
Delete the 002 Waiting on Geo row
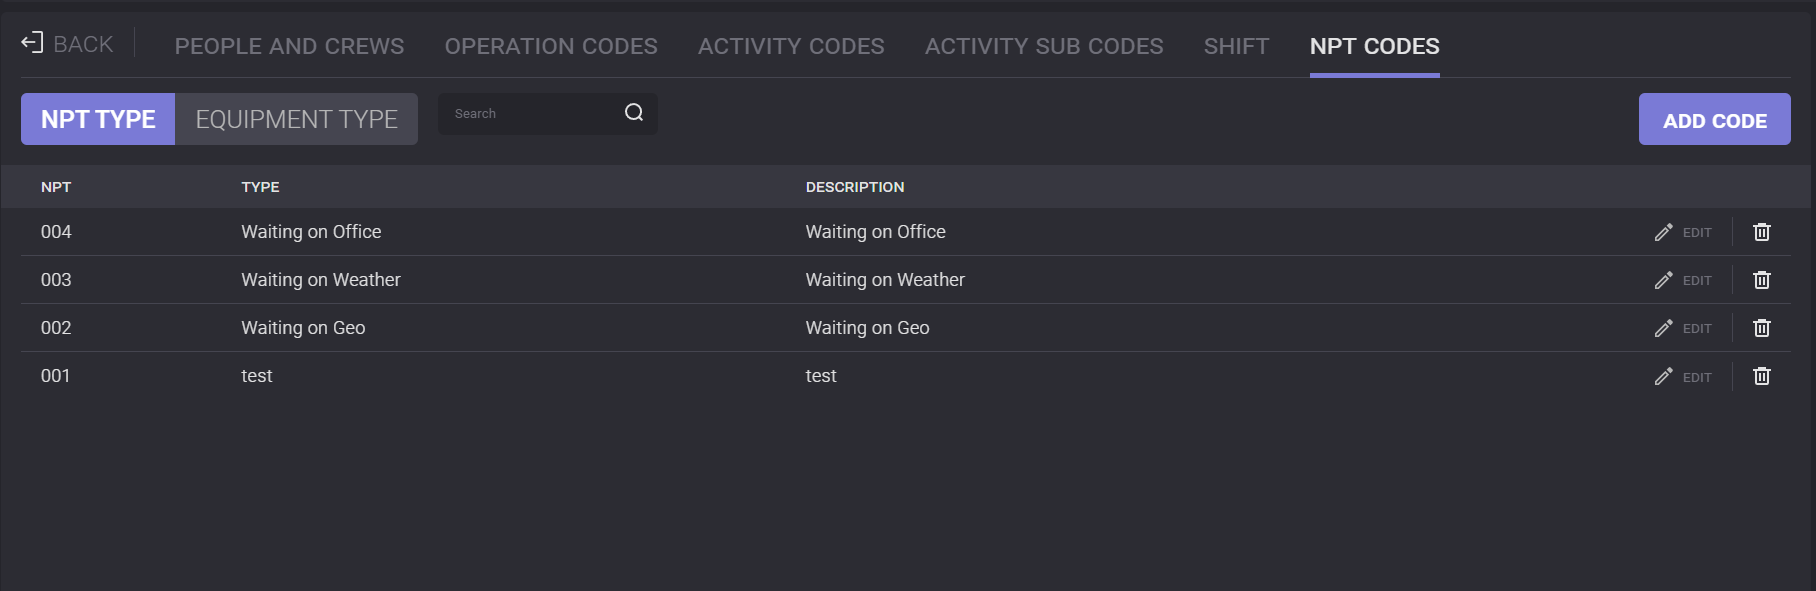click(x=1761, y=328)
